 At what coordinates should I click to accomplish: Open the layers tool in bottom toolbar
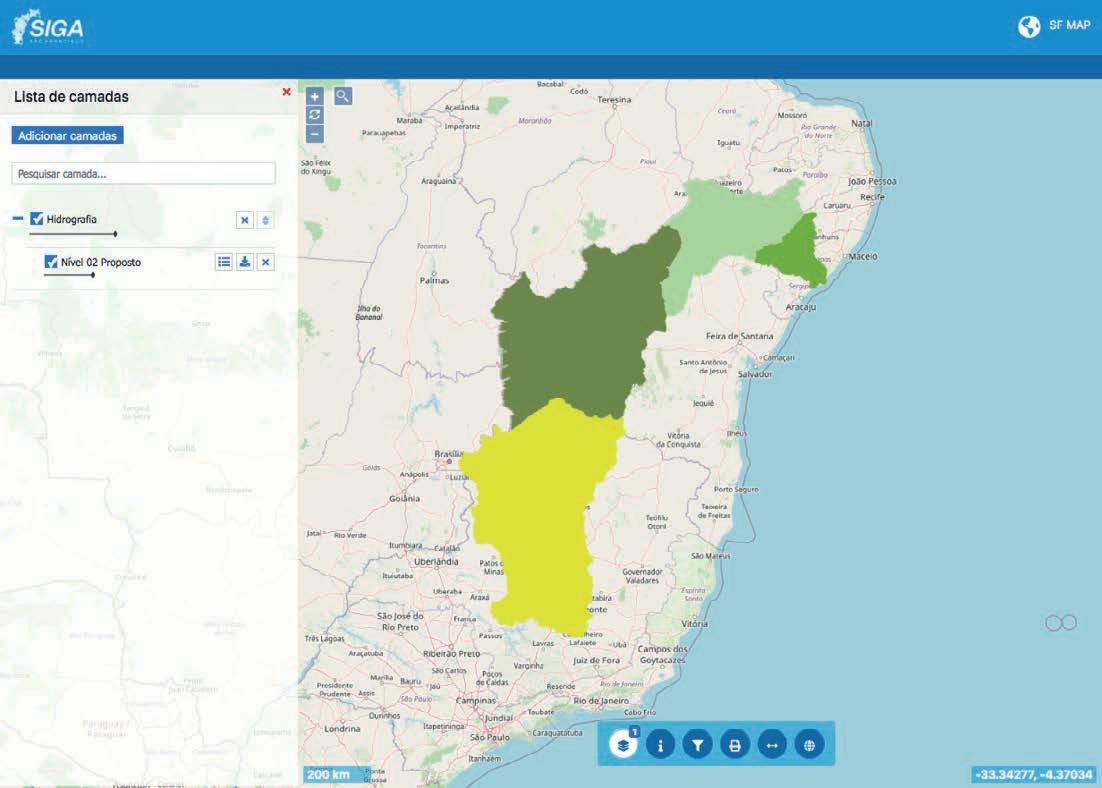(623, 744)
